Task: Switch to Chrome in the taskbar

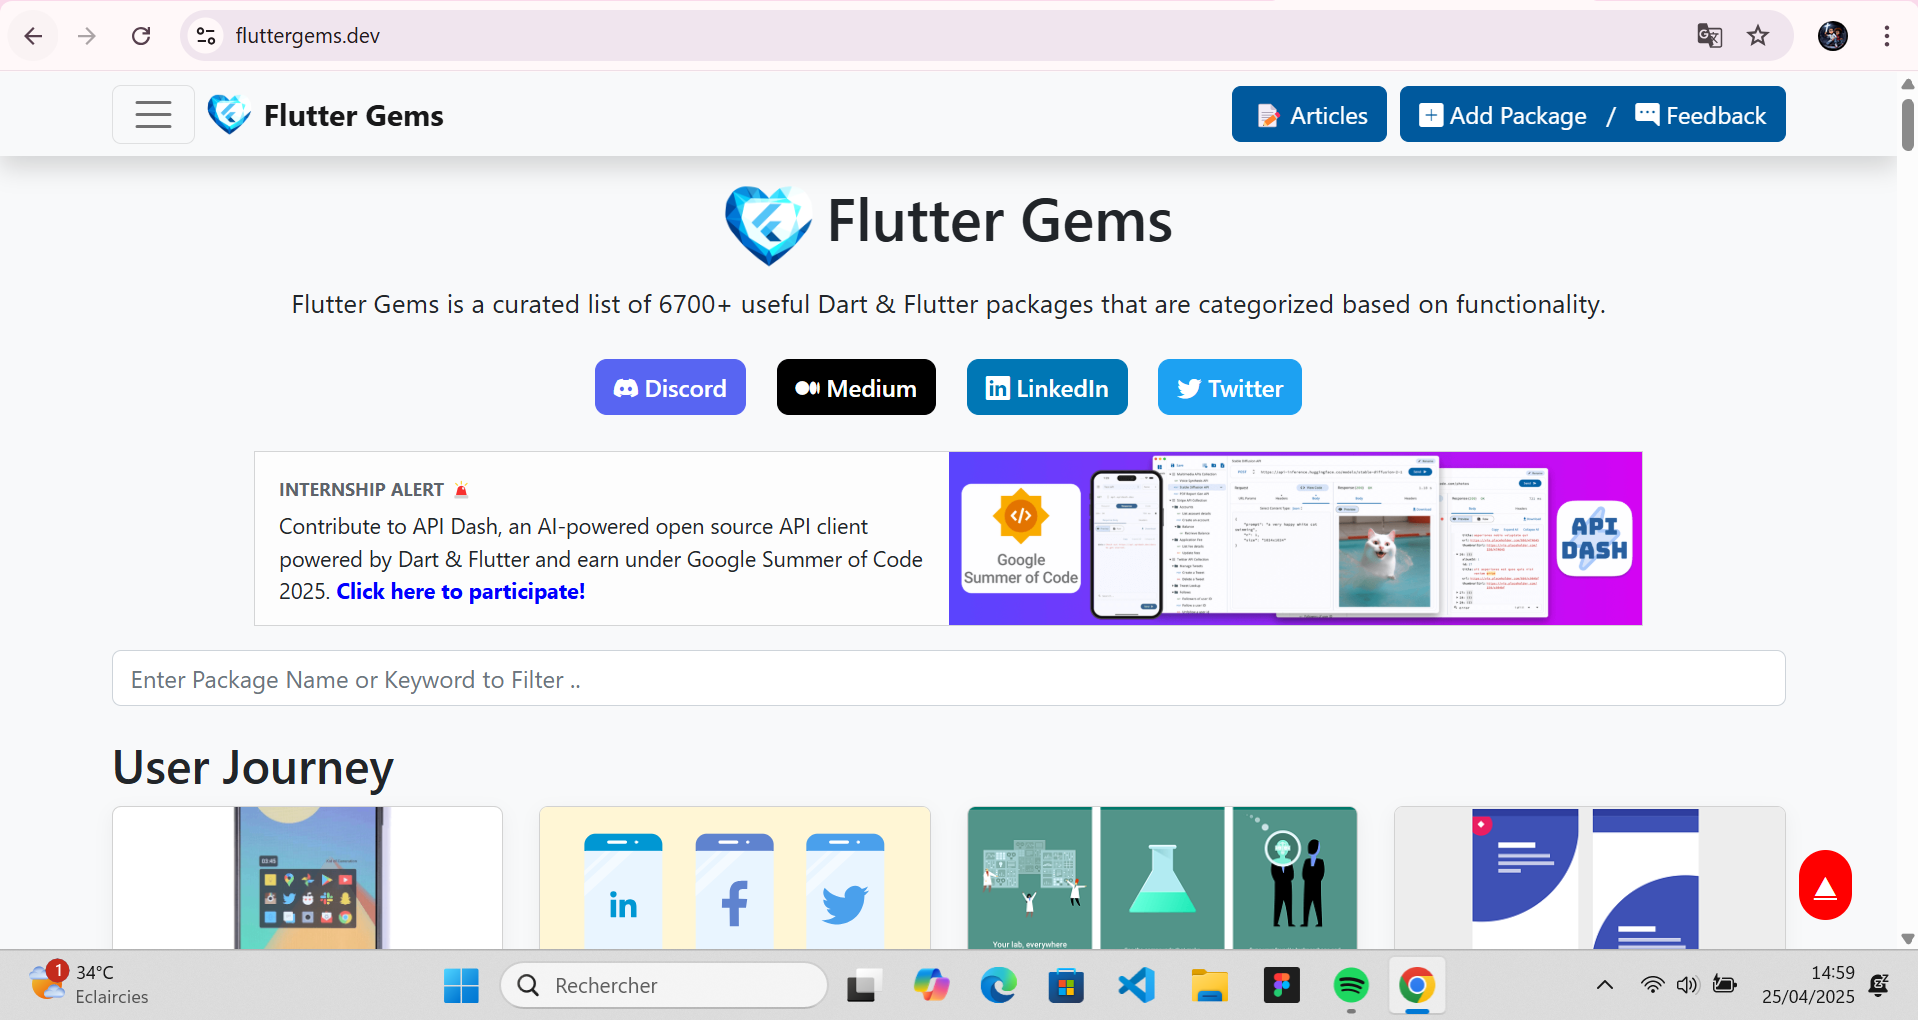Action: click(x=1417, y=986)
